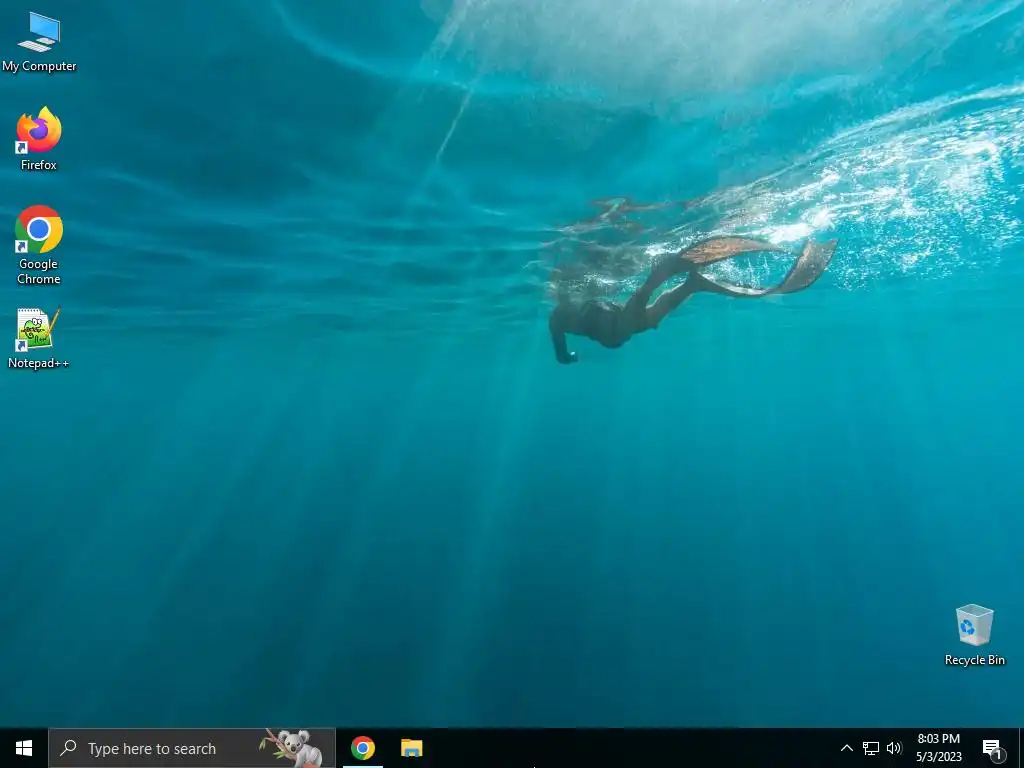Click the koala search highlight image

[x=293, y=748]
